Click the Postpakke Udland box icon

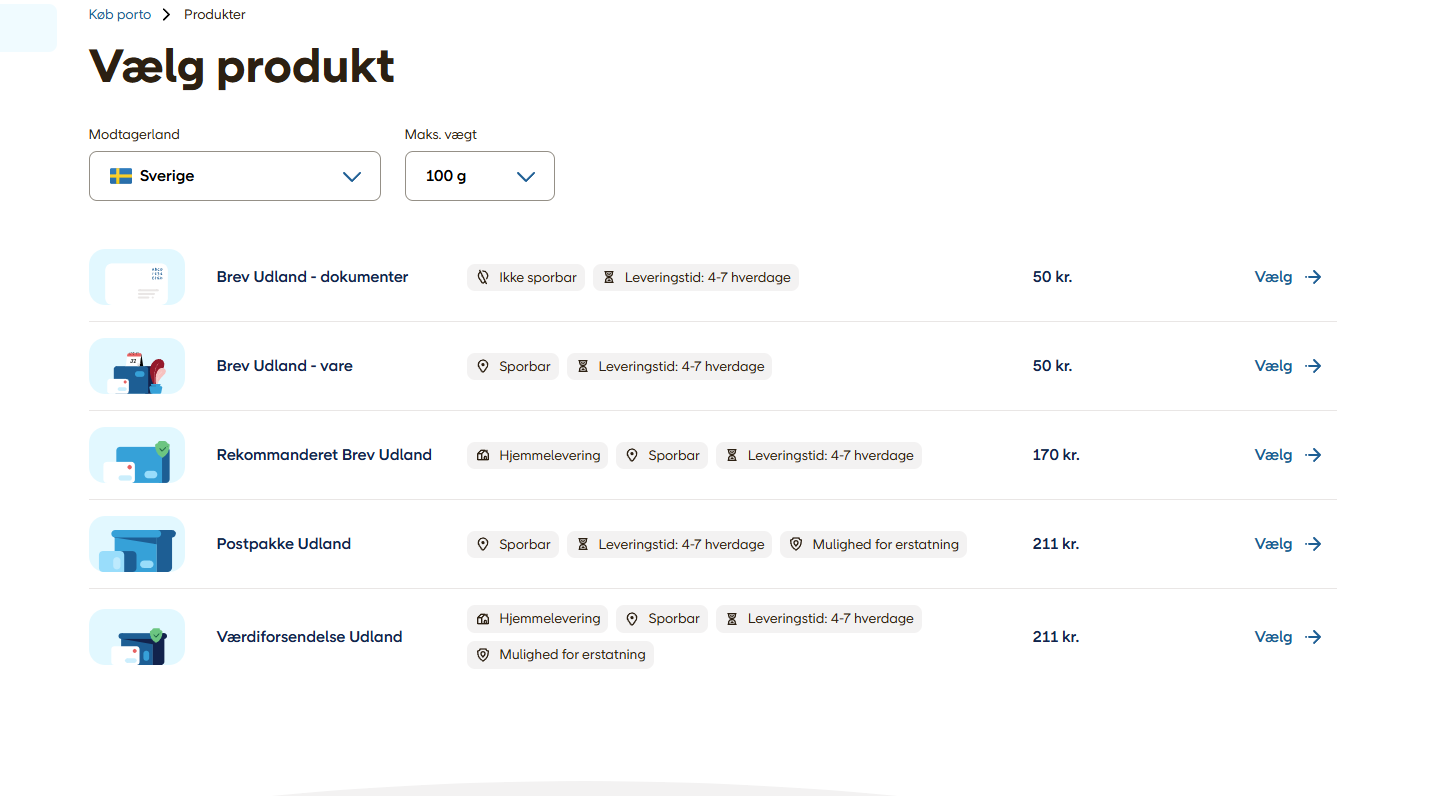137,544
